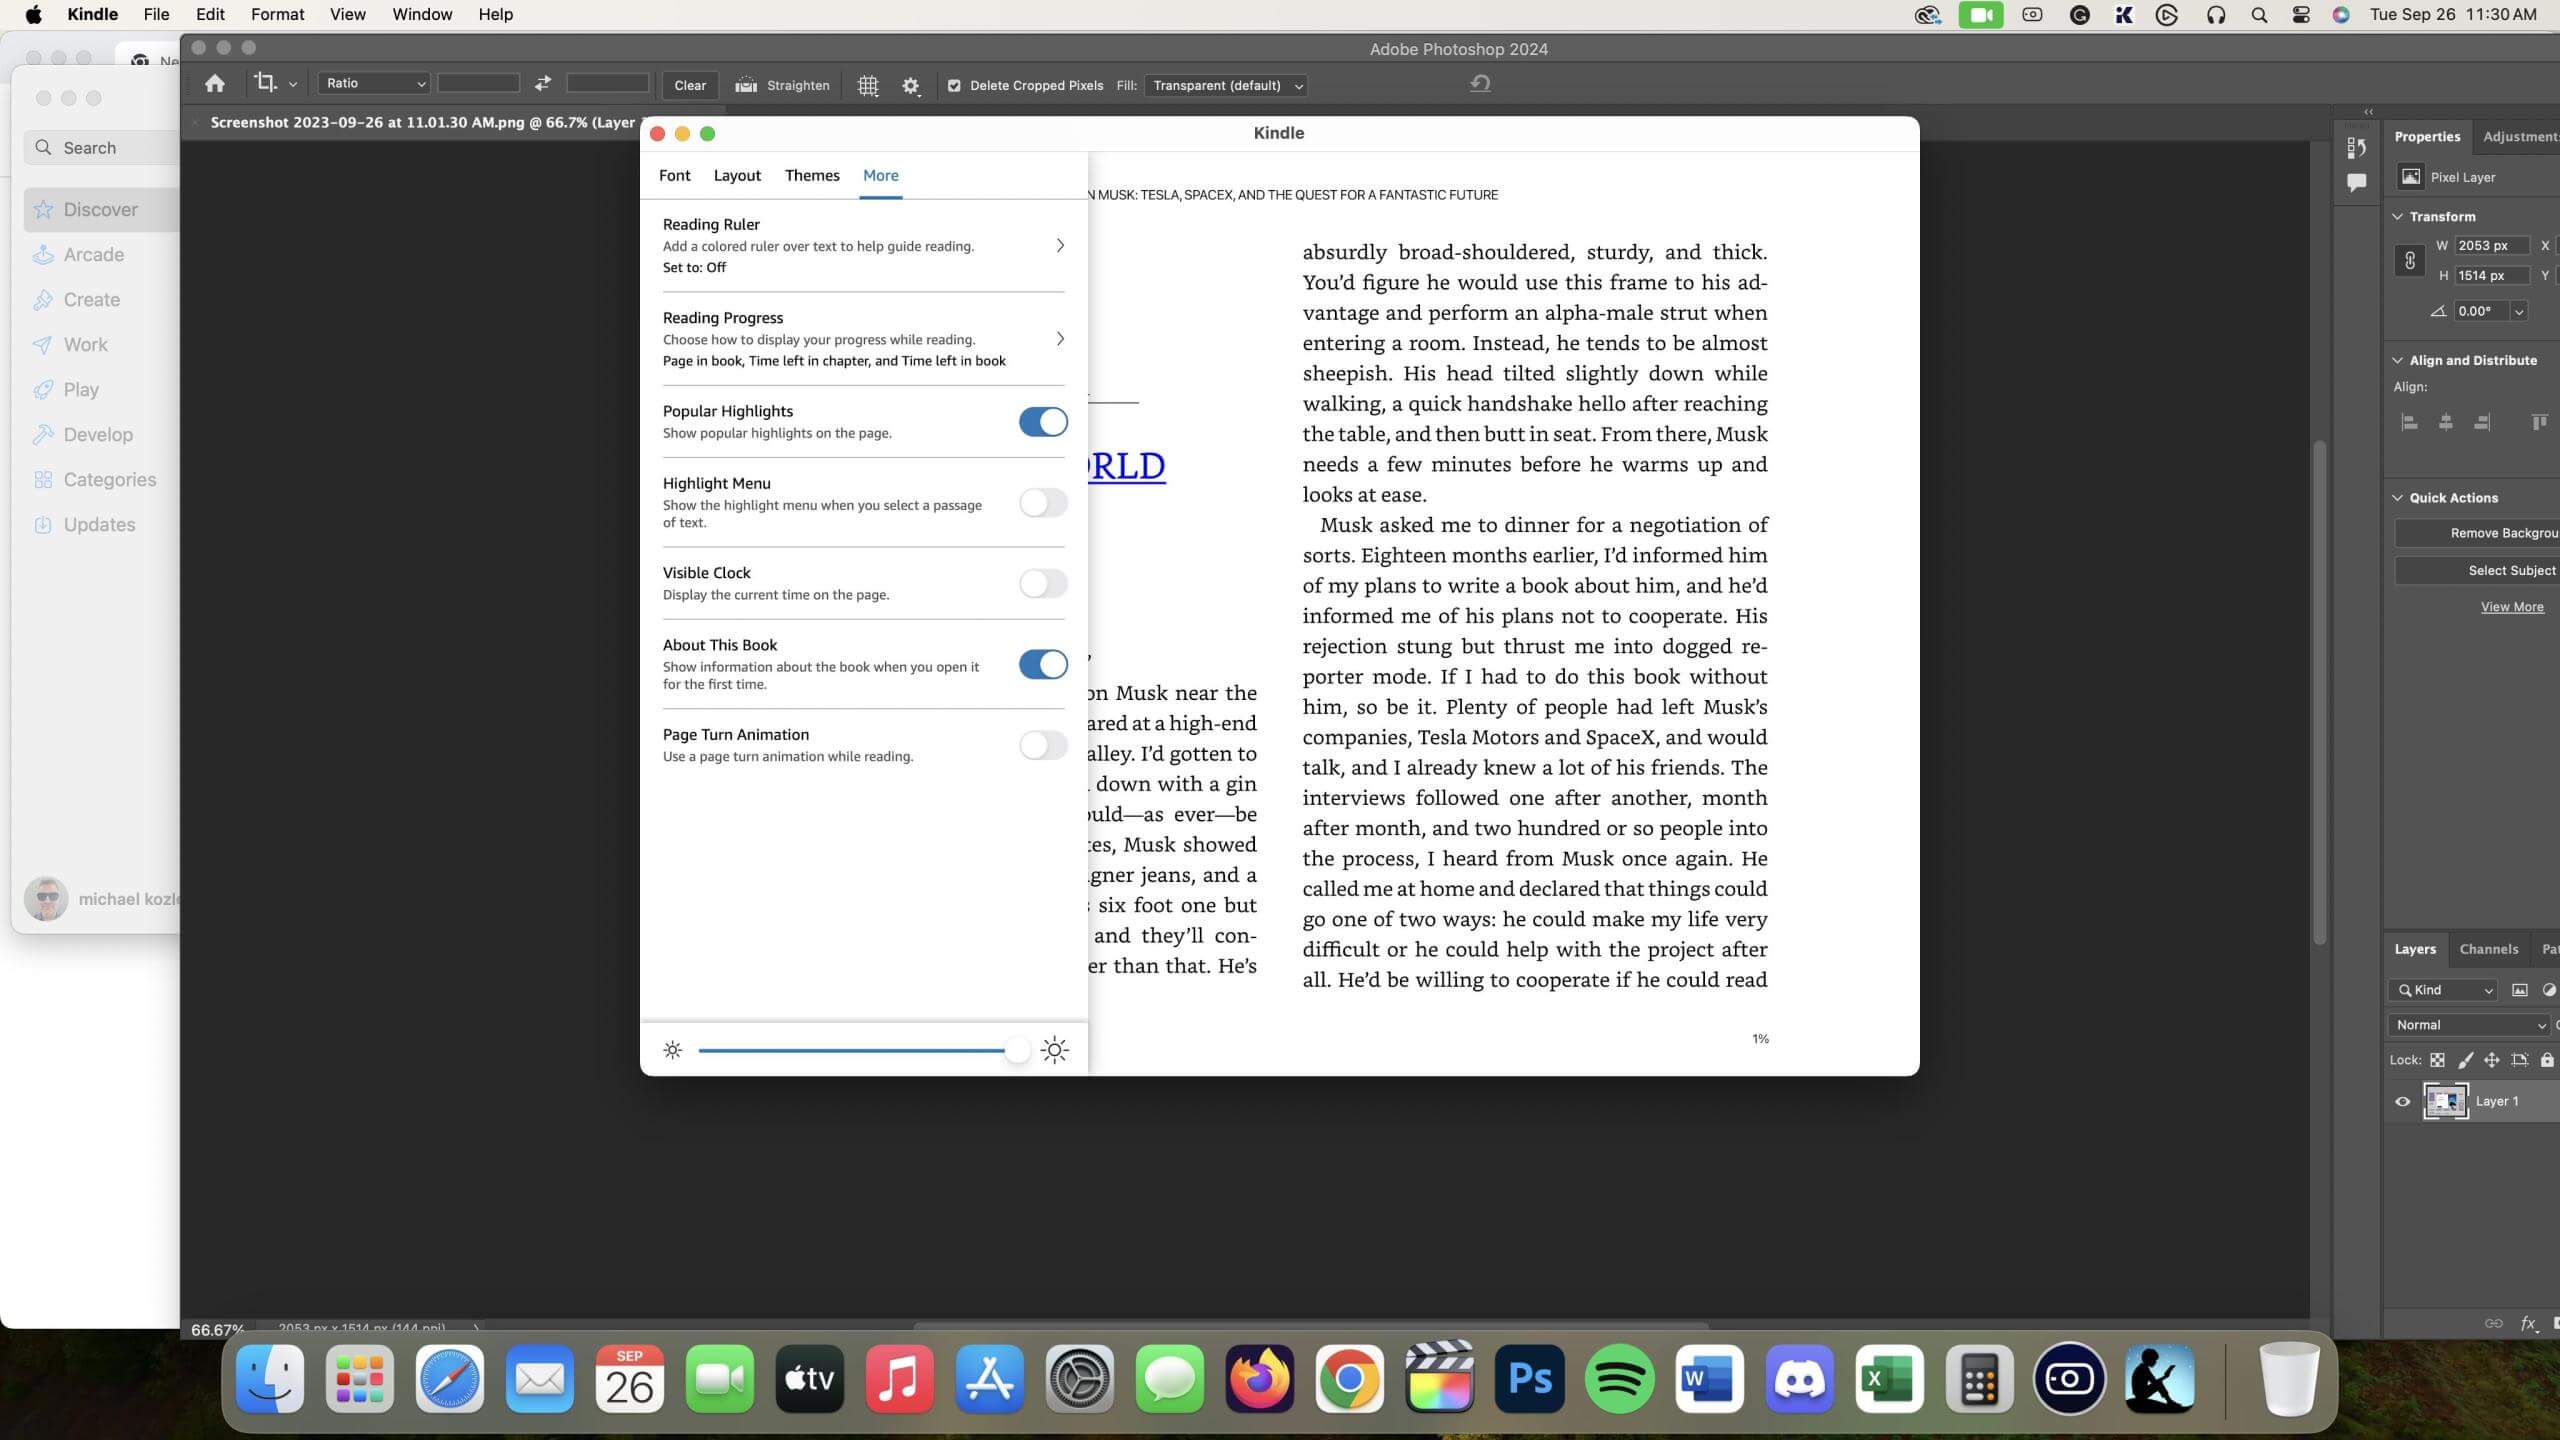Swap width and height crop ratio values
This screenshot has height=1440, width=2560.
coord(543,84)
